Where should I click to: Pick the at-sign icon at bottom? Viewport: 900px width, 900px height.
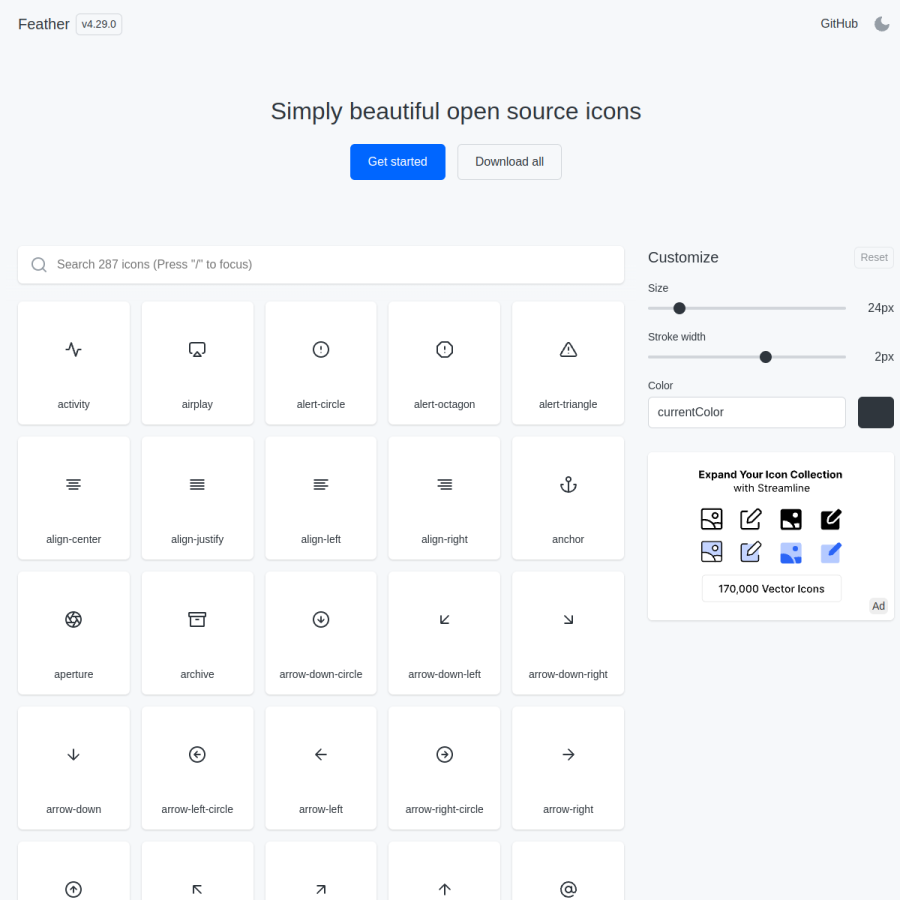click(568, 871)
